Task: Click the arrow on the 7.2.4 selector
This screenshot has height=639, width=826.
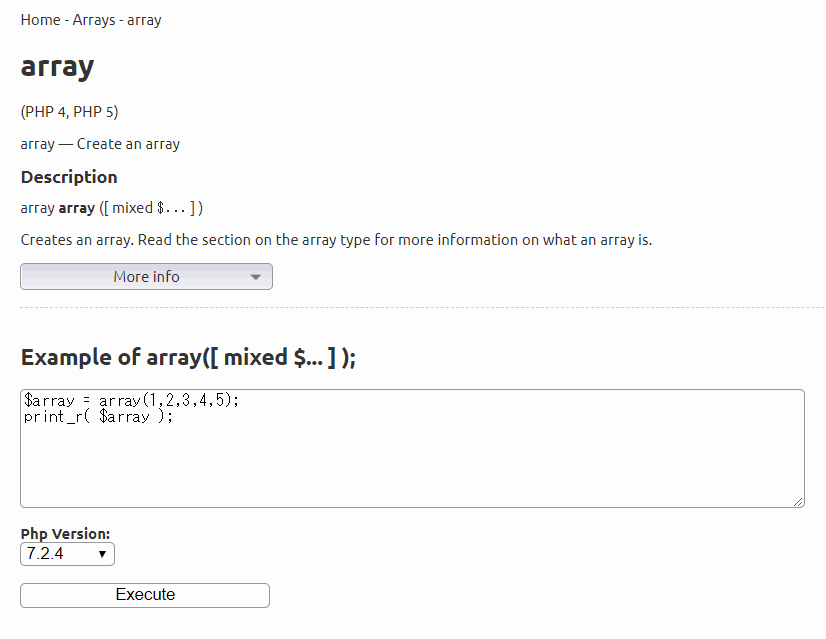Action: pyautogui.click(x=102, y=554)
